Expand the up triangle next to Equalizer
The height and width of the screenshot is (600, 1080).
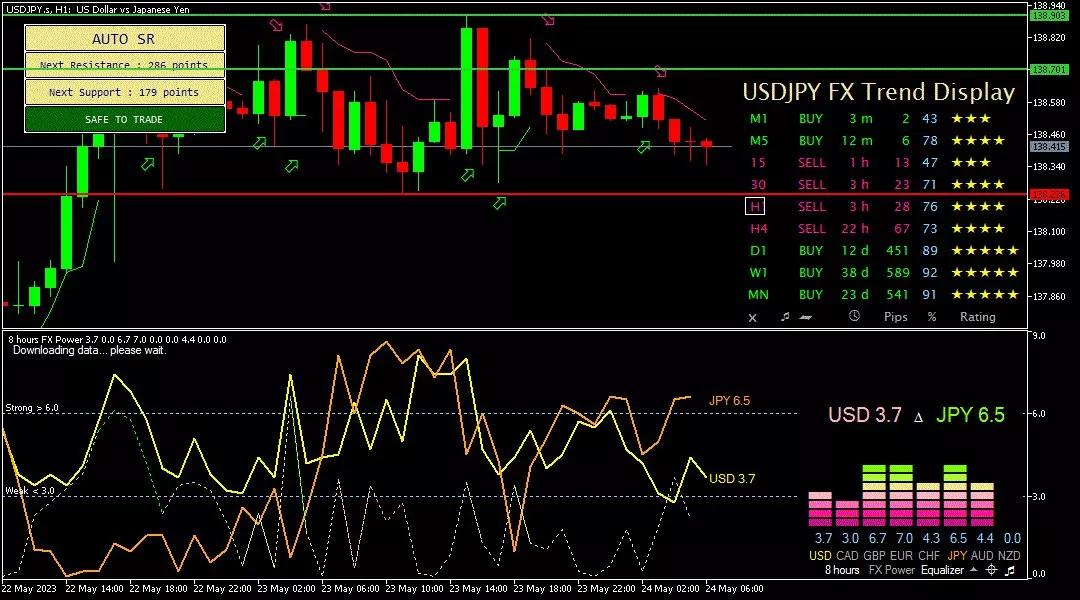[x=973, y=570]
